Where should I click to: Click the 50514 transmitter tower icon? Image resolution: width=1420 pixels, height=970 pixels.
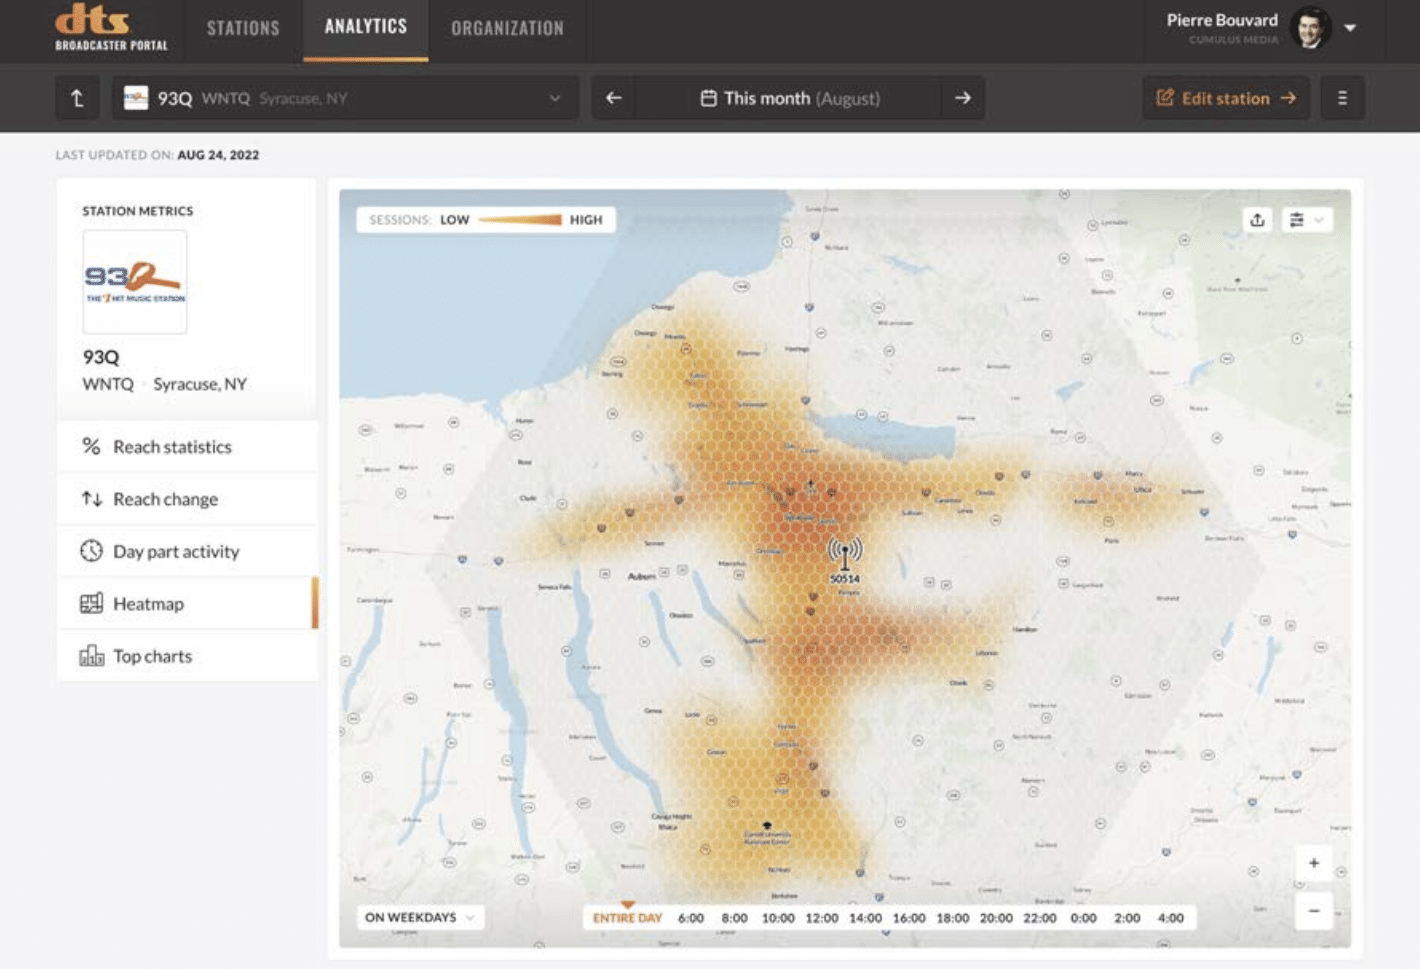pos(845,555)
